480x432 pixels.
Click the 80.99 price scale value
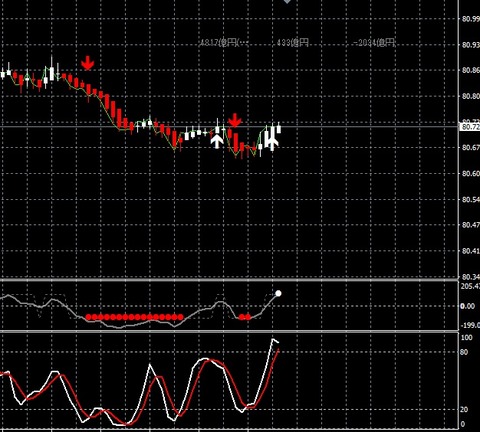[471, 19]
